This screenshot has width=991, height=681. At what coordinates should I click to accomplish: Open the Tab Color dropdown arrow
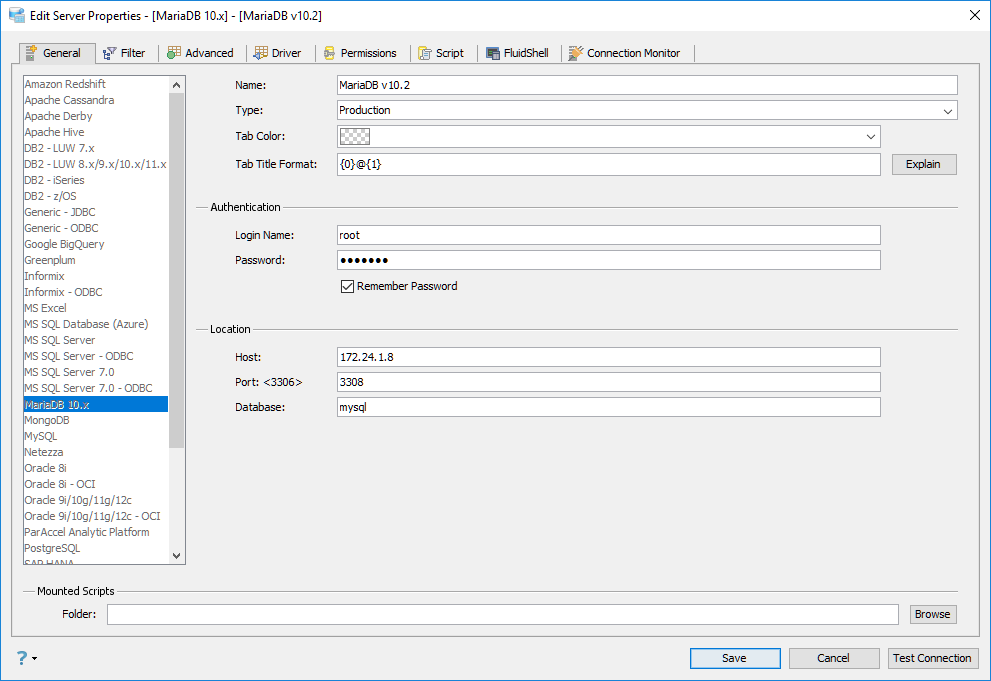[870, 136]
